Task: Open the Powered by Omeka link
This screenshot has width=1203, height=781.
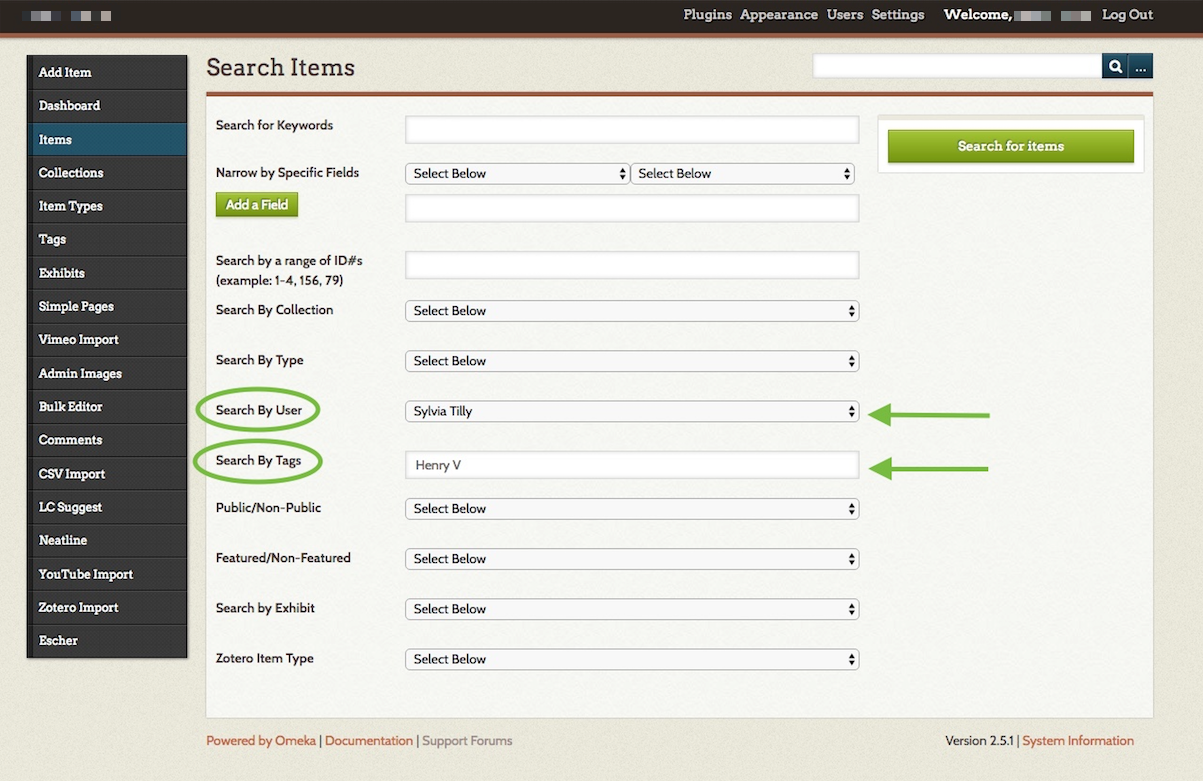Action: tap(261, 741)
